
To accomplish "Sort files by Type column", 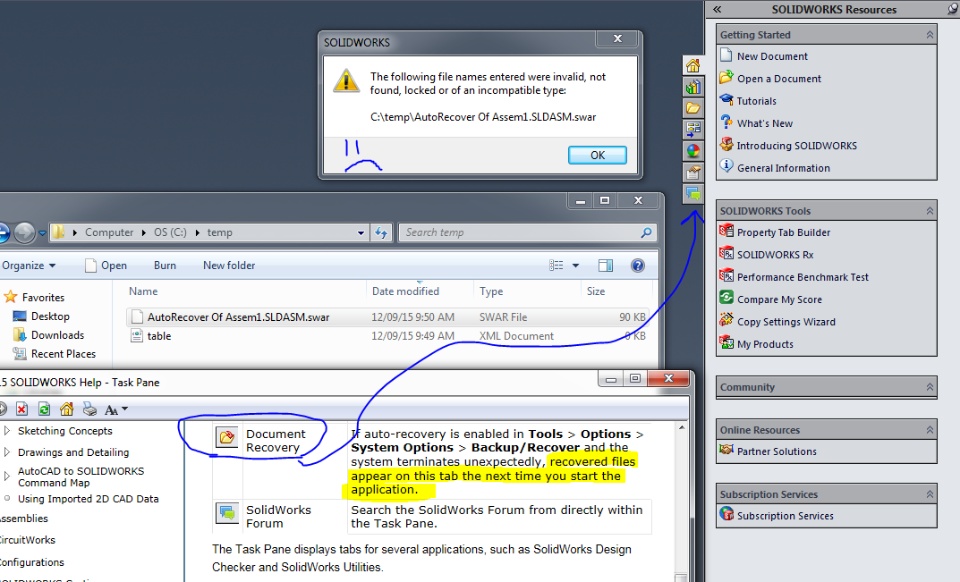I will tap(491, 291).
